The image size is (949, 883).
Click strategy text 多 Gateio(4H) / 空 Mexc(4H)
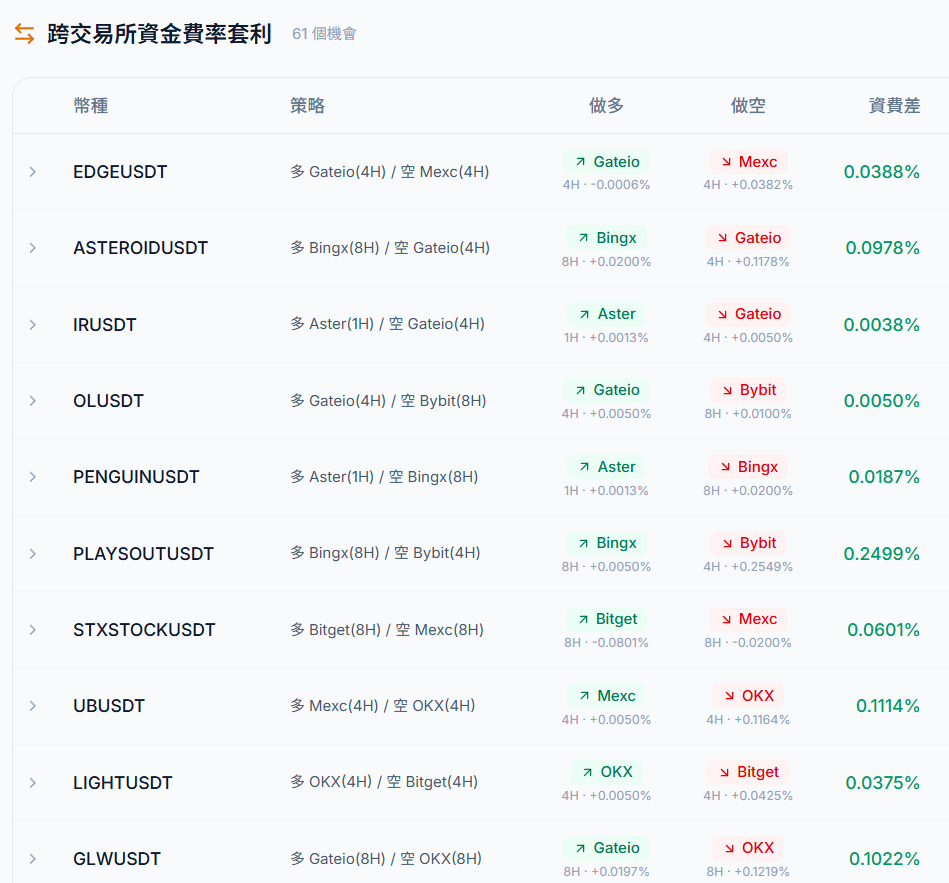coord(390,172)
